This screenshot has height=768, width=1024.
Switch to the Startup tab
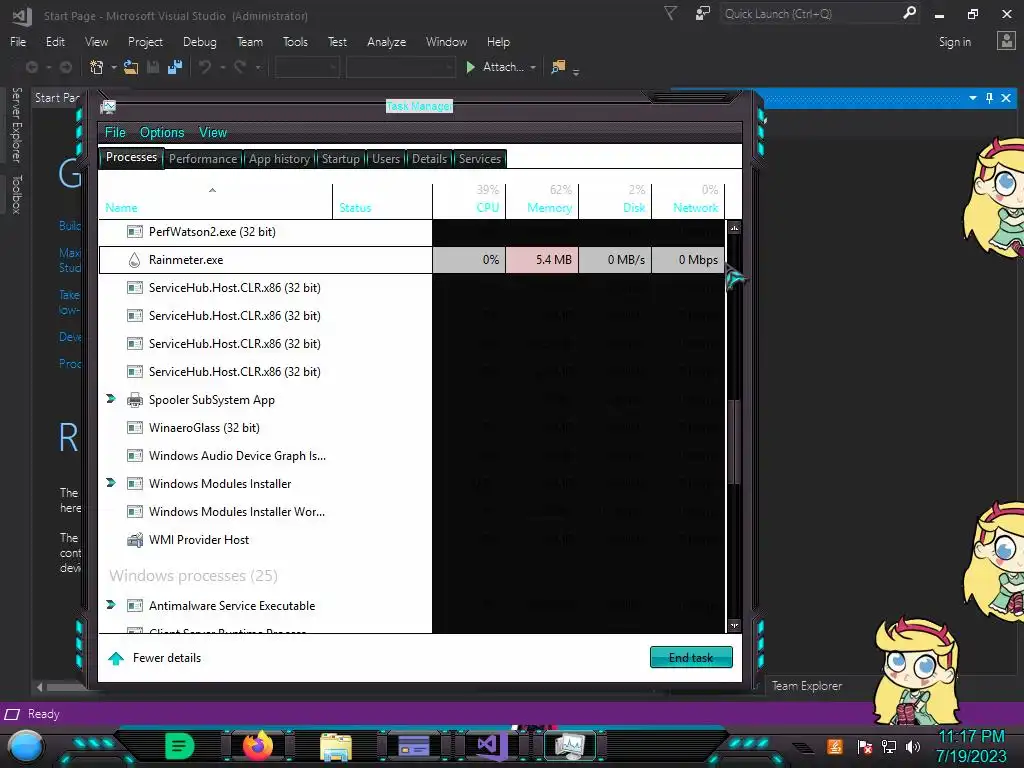340,159
